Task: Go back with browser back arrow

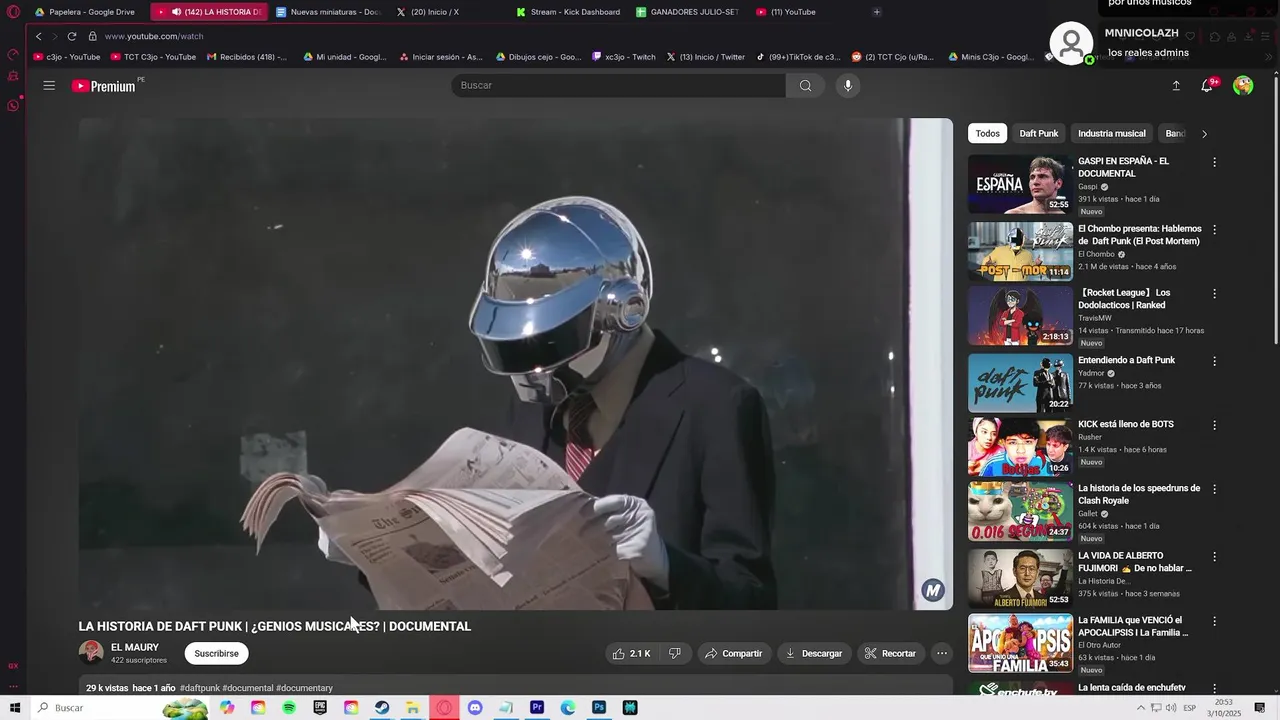Action: coord(39,36)
